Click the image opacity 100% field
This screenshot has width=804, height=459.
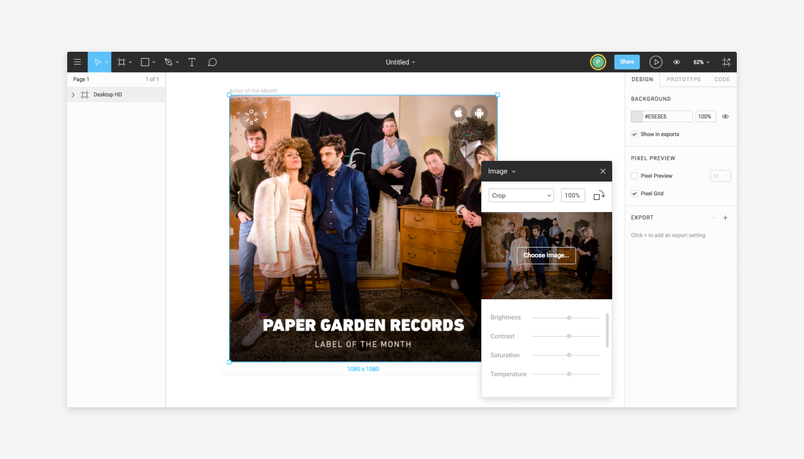572,195
